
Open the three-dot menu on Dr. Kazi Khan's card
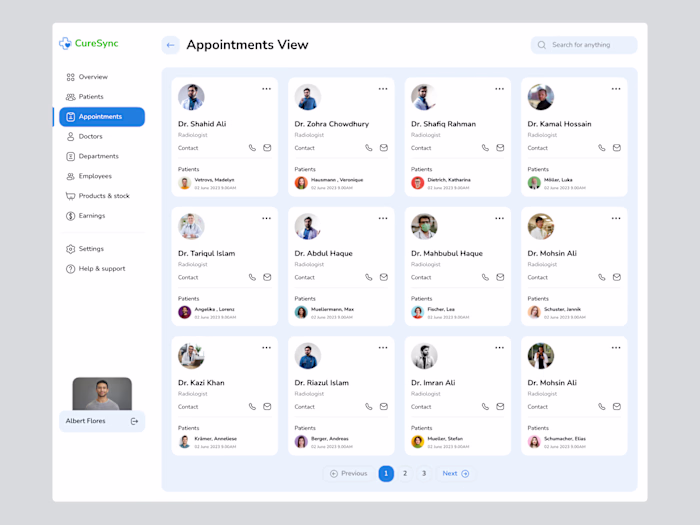(267, 348)
